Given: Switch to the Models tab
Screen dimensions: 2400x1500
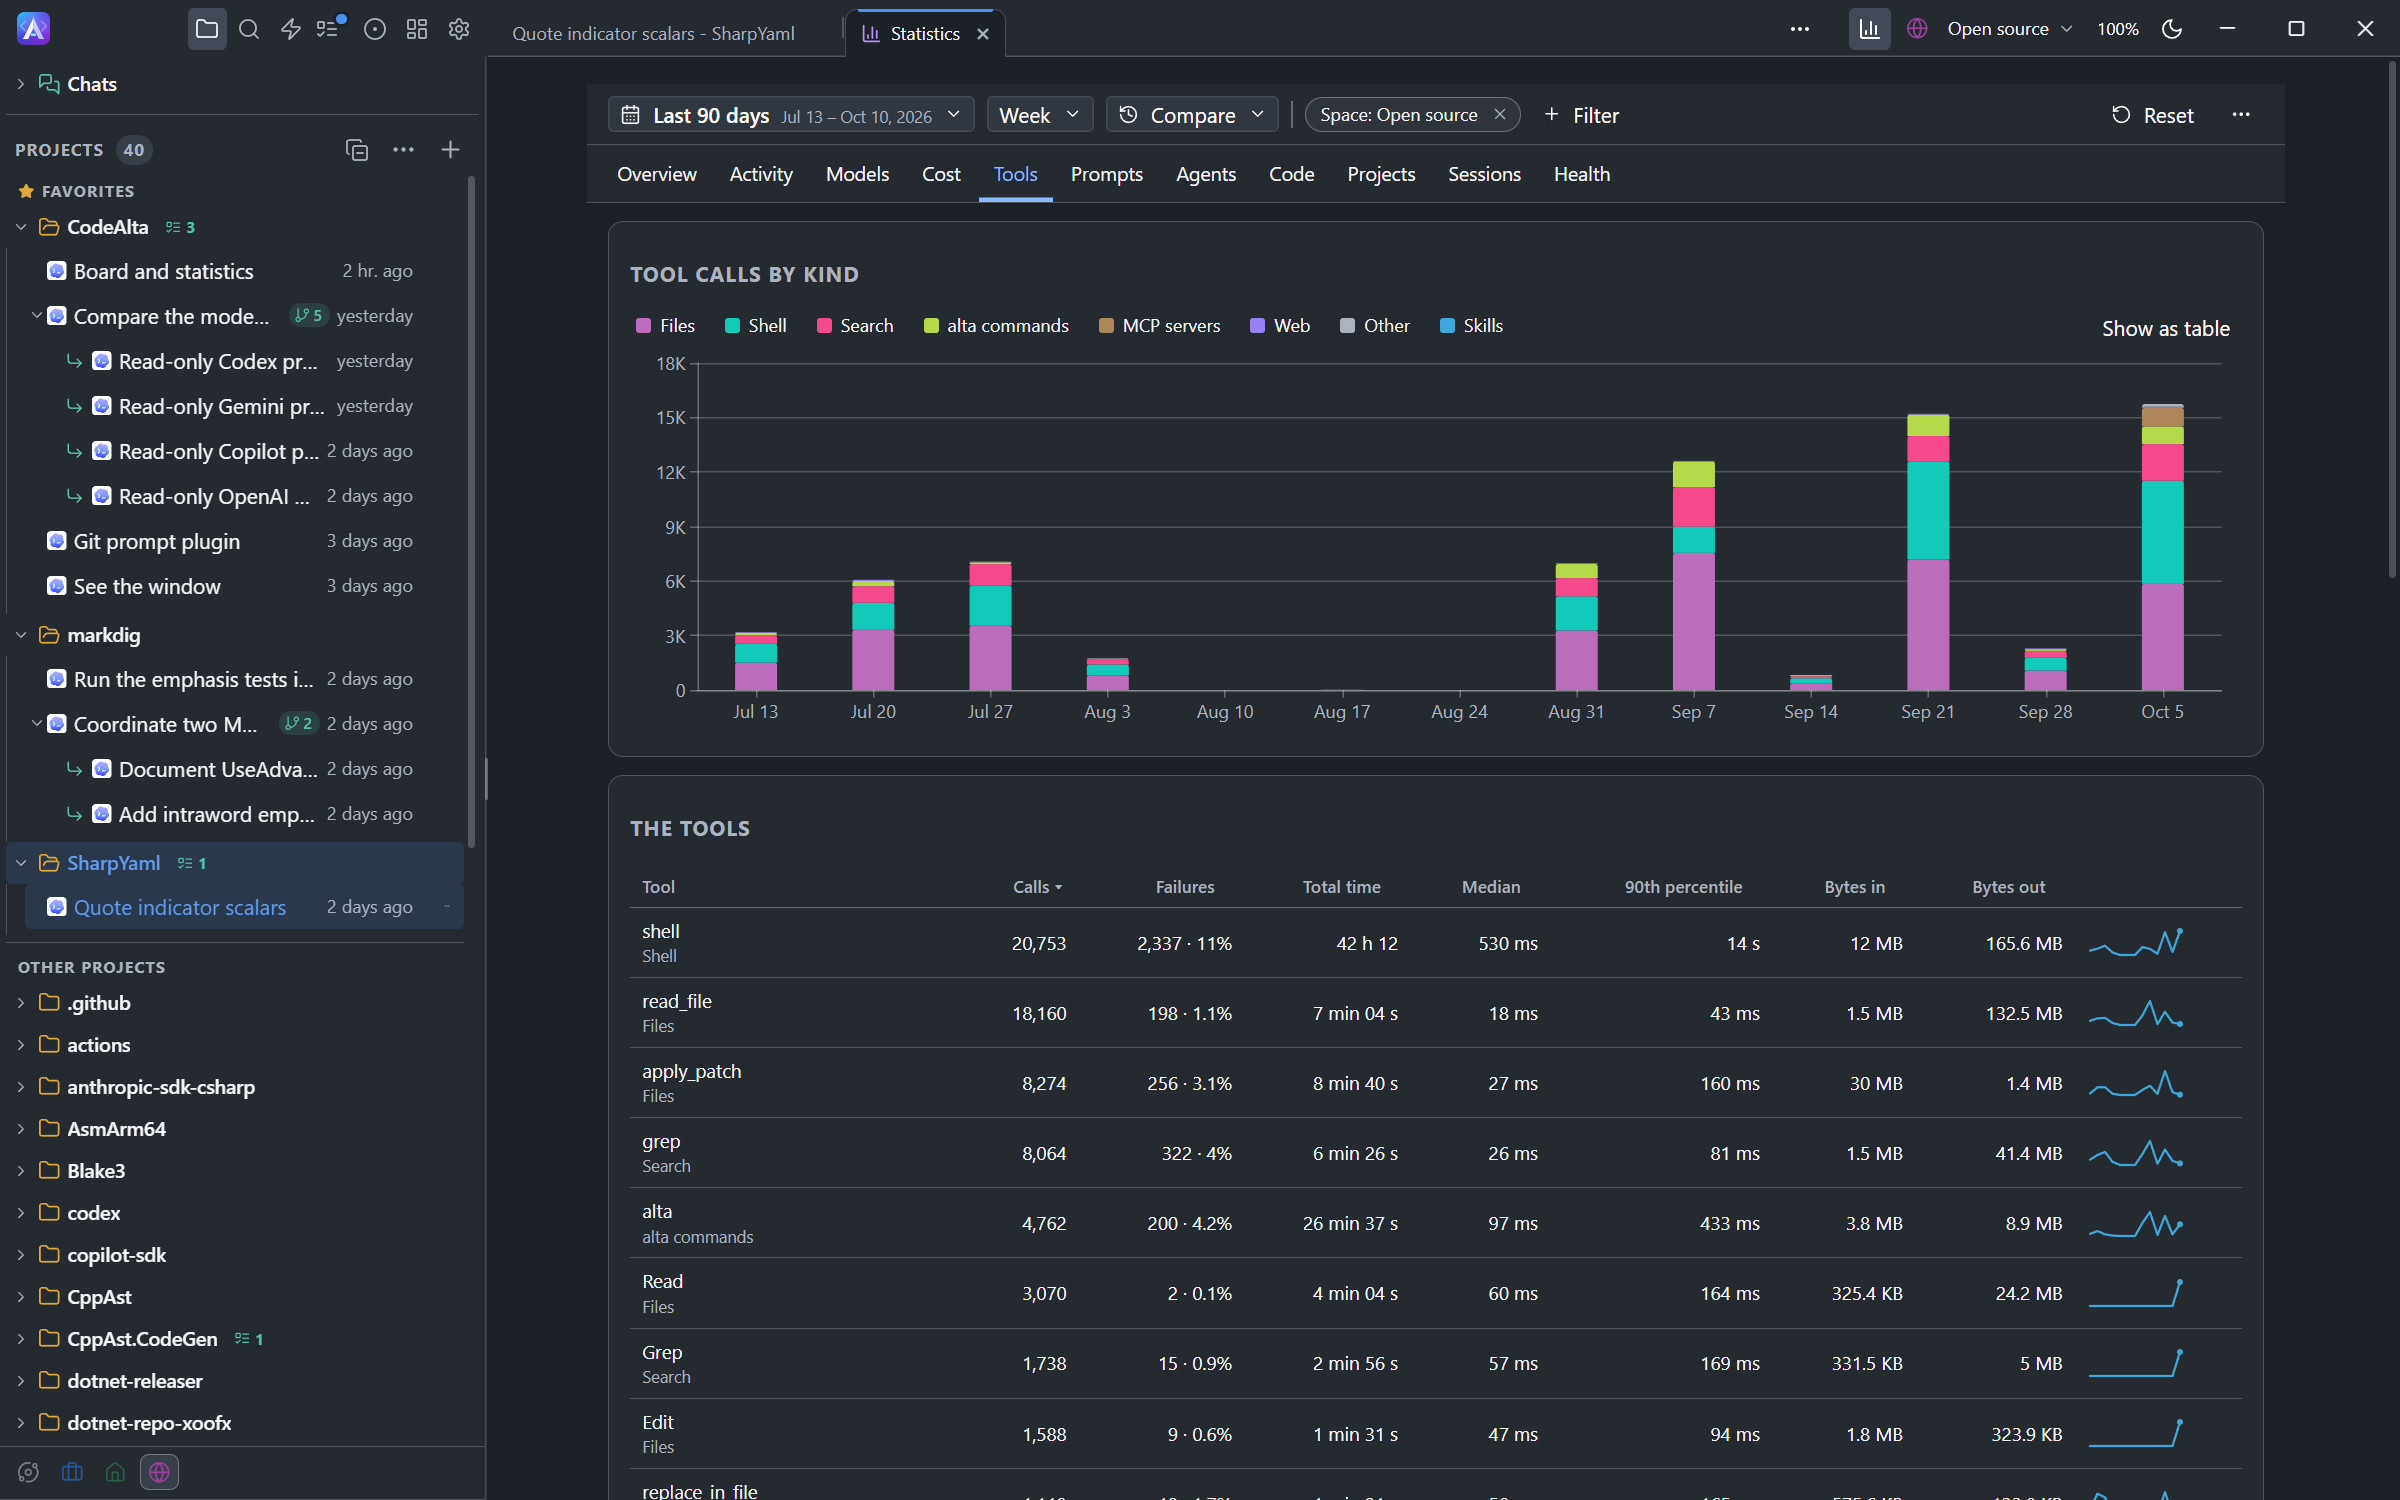Looking at the screenshot, I should coord(857,174).
